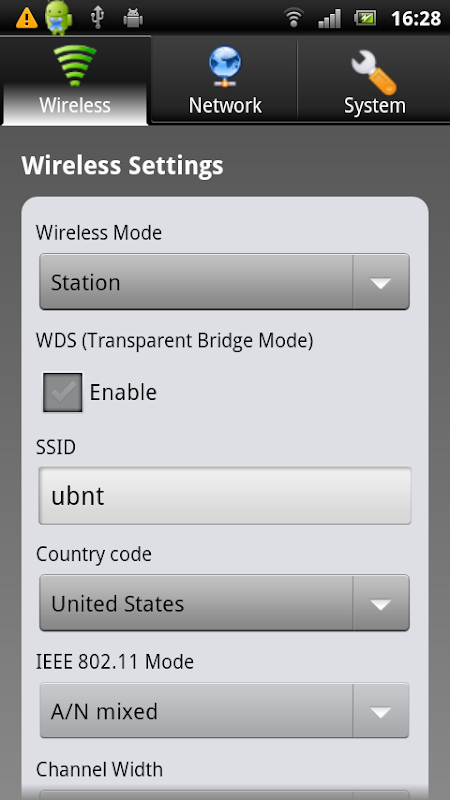Tap the Network globe icon
Viewport: 450px width, 800px height.
(x=225, y=66)
